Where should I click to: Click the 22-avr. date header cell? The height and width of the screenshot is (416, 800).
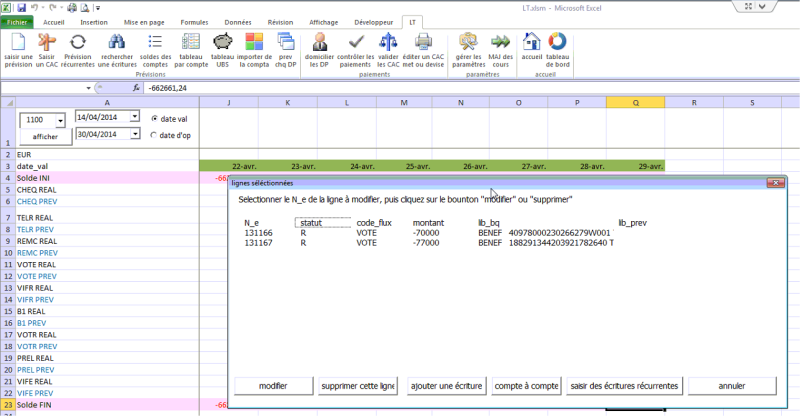(x=229, y=166)
